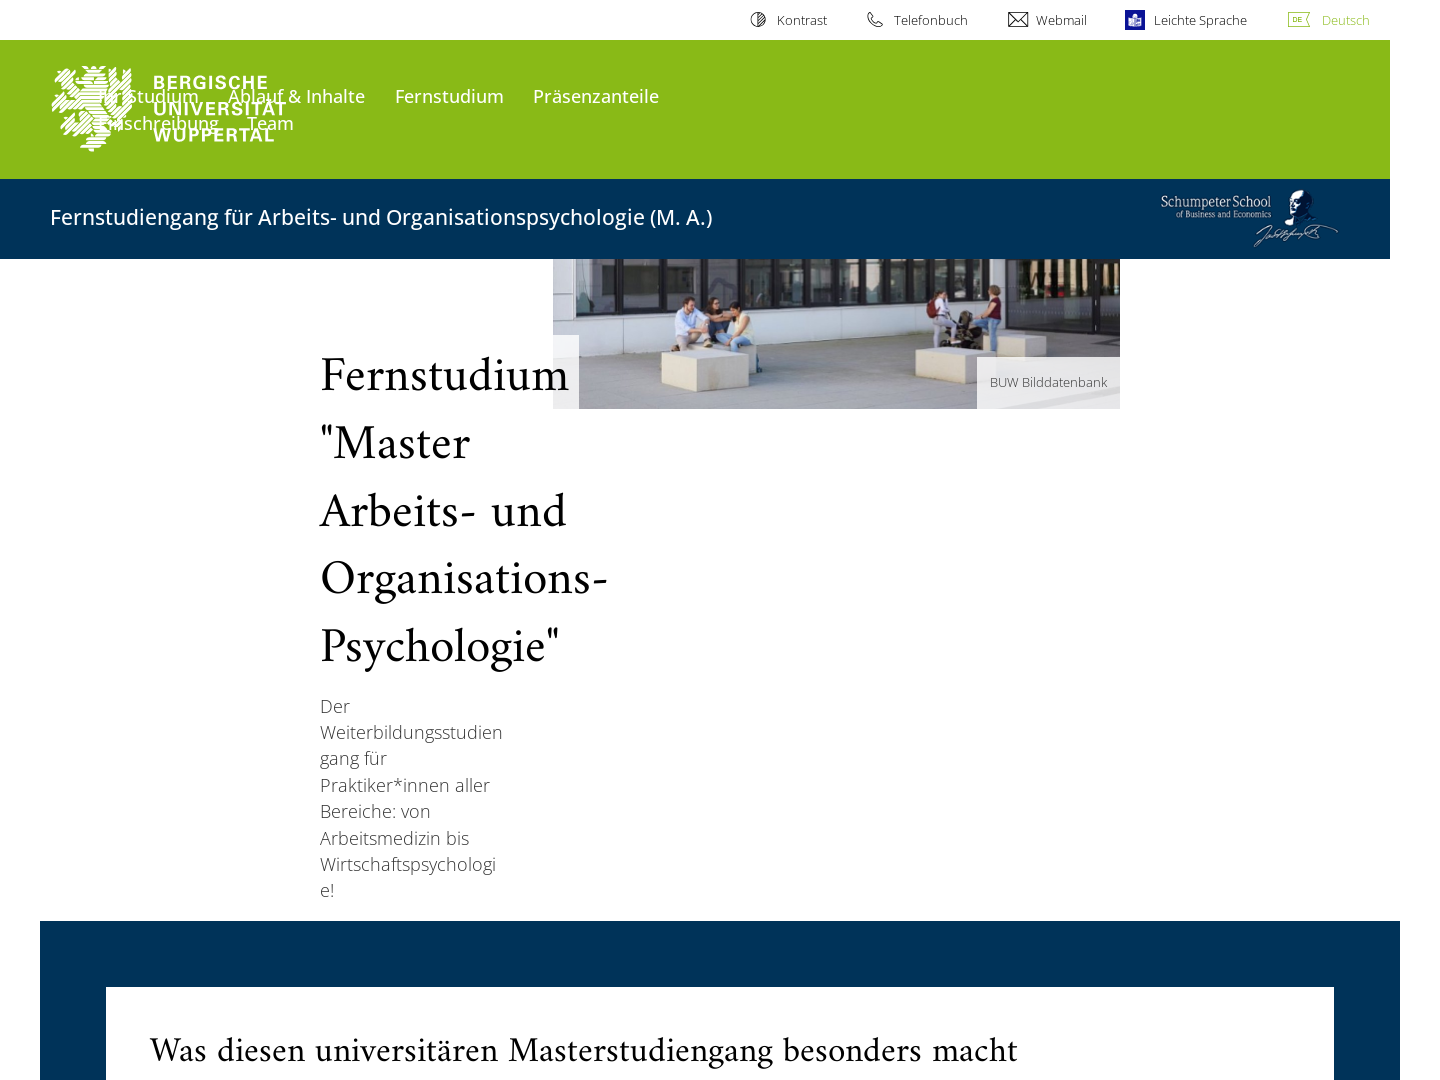
Task: Go to Fernstudiengang für Arbeits- und Organisationspsychologie title
Action: coord(381,218)
